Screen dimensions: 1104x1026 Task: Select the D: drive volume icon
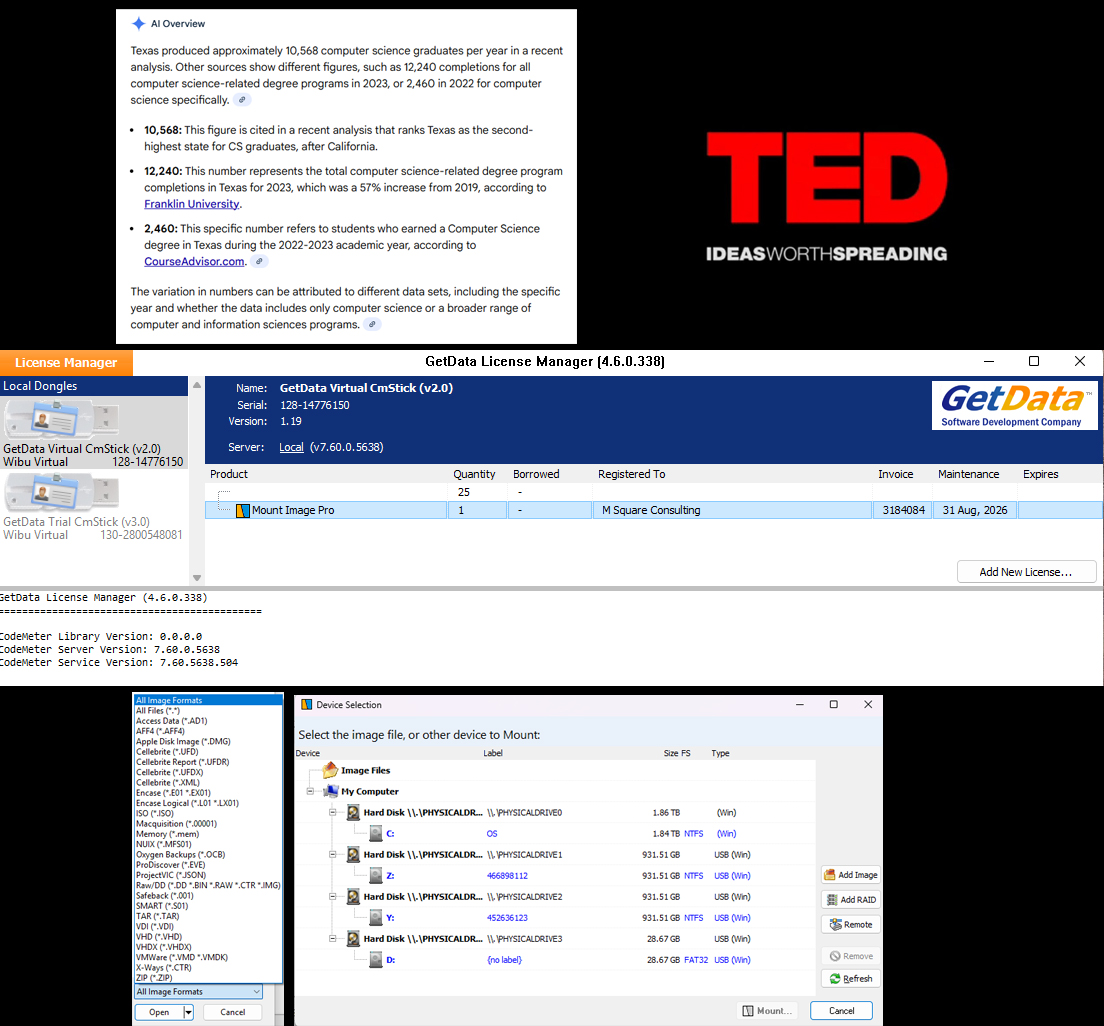pos(375,960)
